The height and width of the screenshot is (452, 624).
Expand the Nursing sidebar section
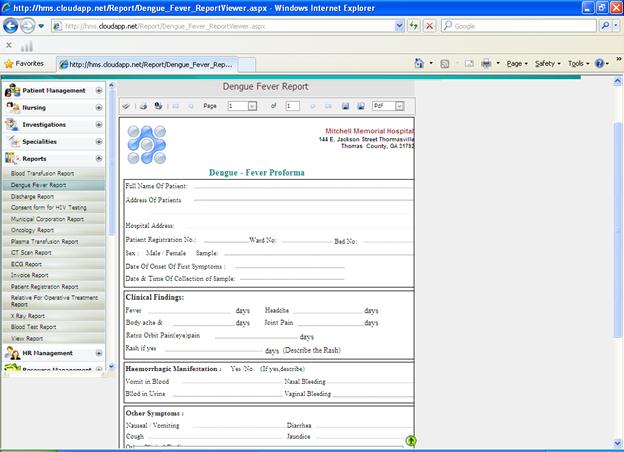98,108
